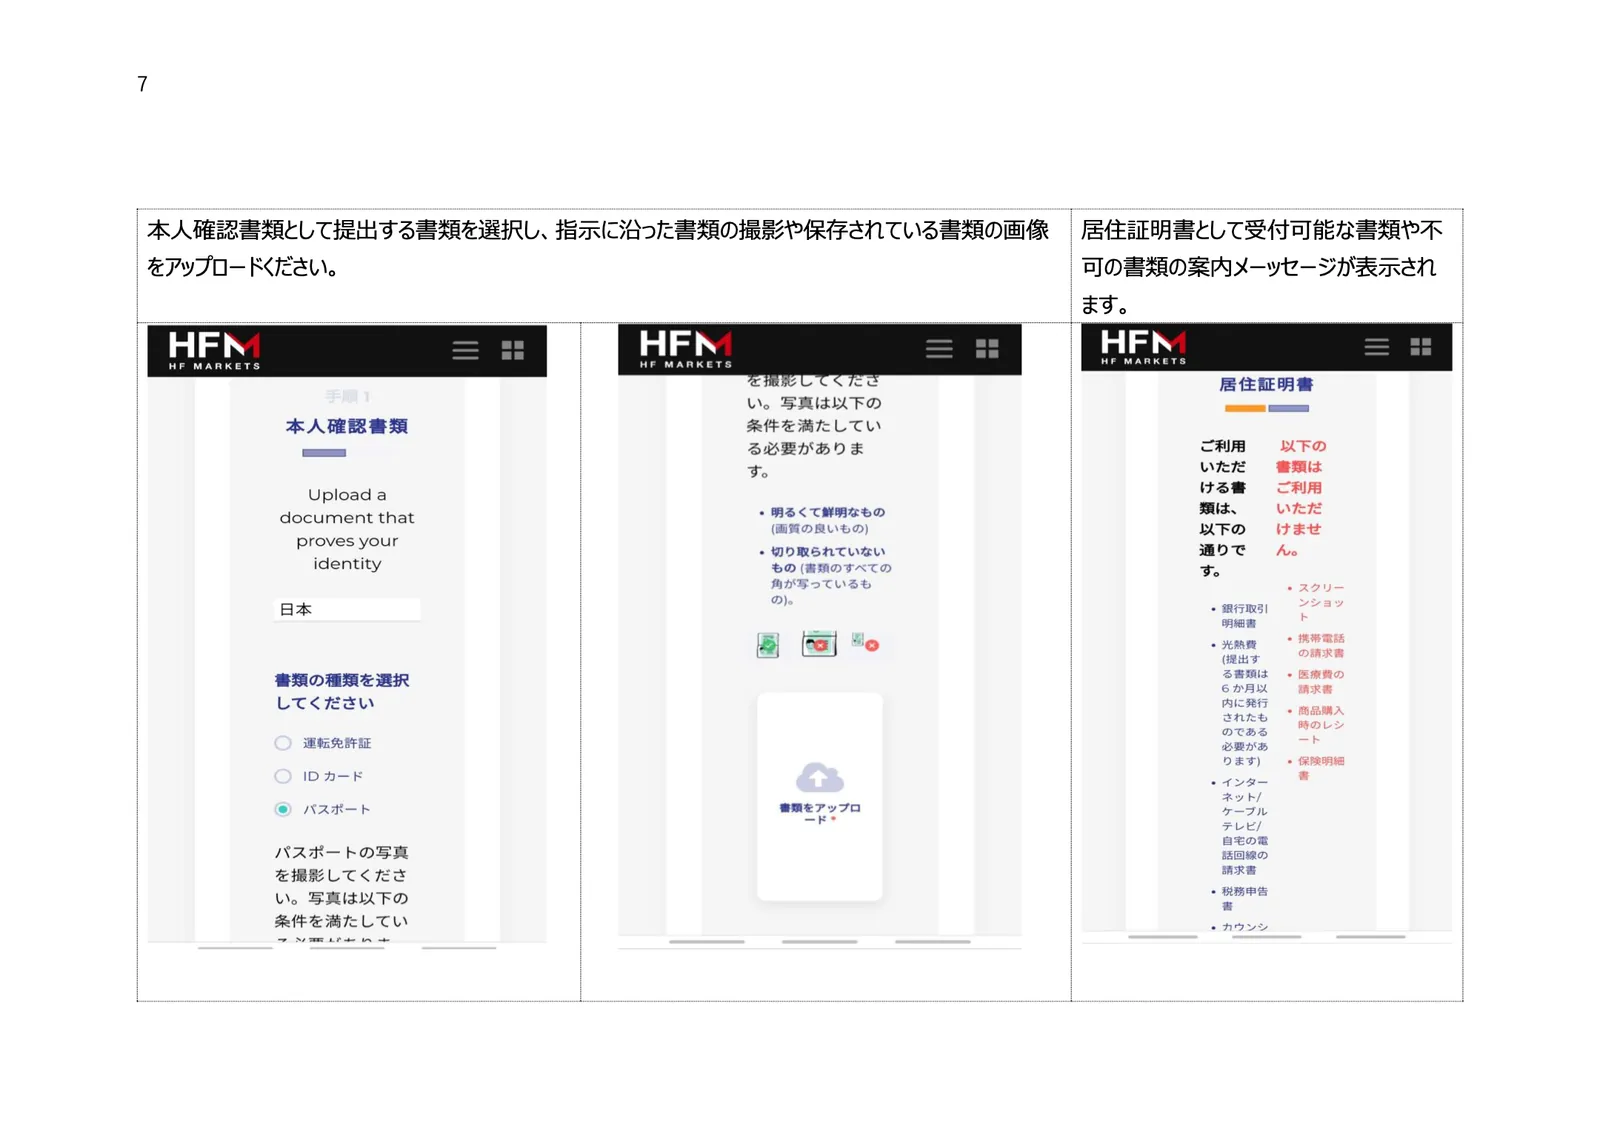Open grid apps icon in left phone screenshot

513,350
